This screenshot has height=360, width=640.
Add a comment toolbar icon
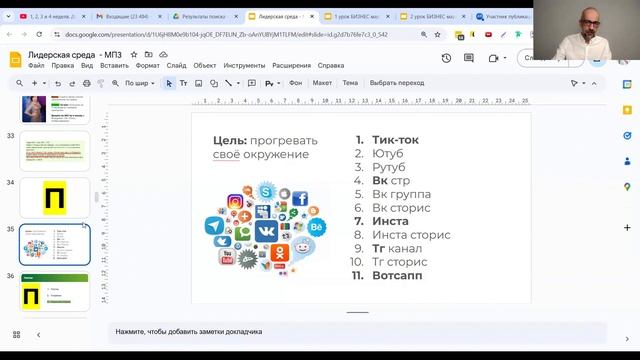click(252, 83)
